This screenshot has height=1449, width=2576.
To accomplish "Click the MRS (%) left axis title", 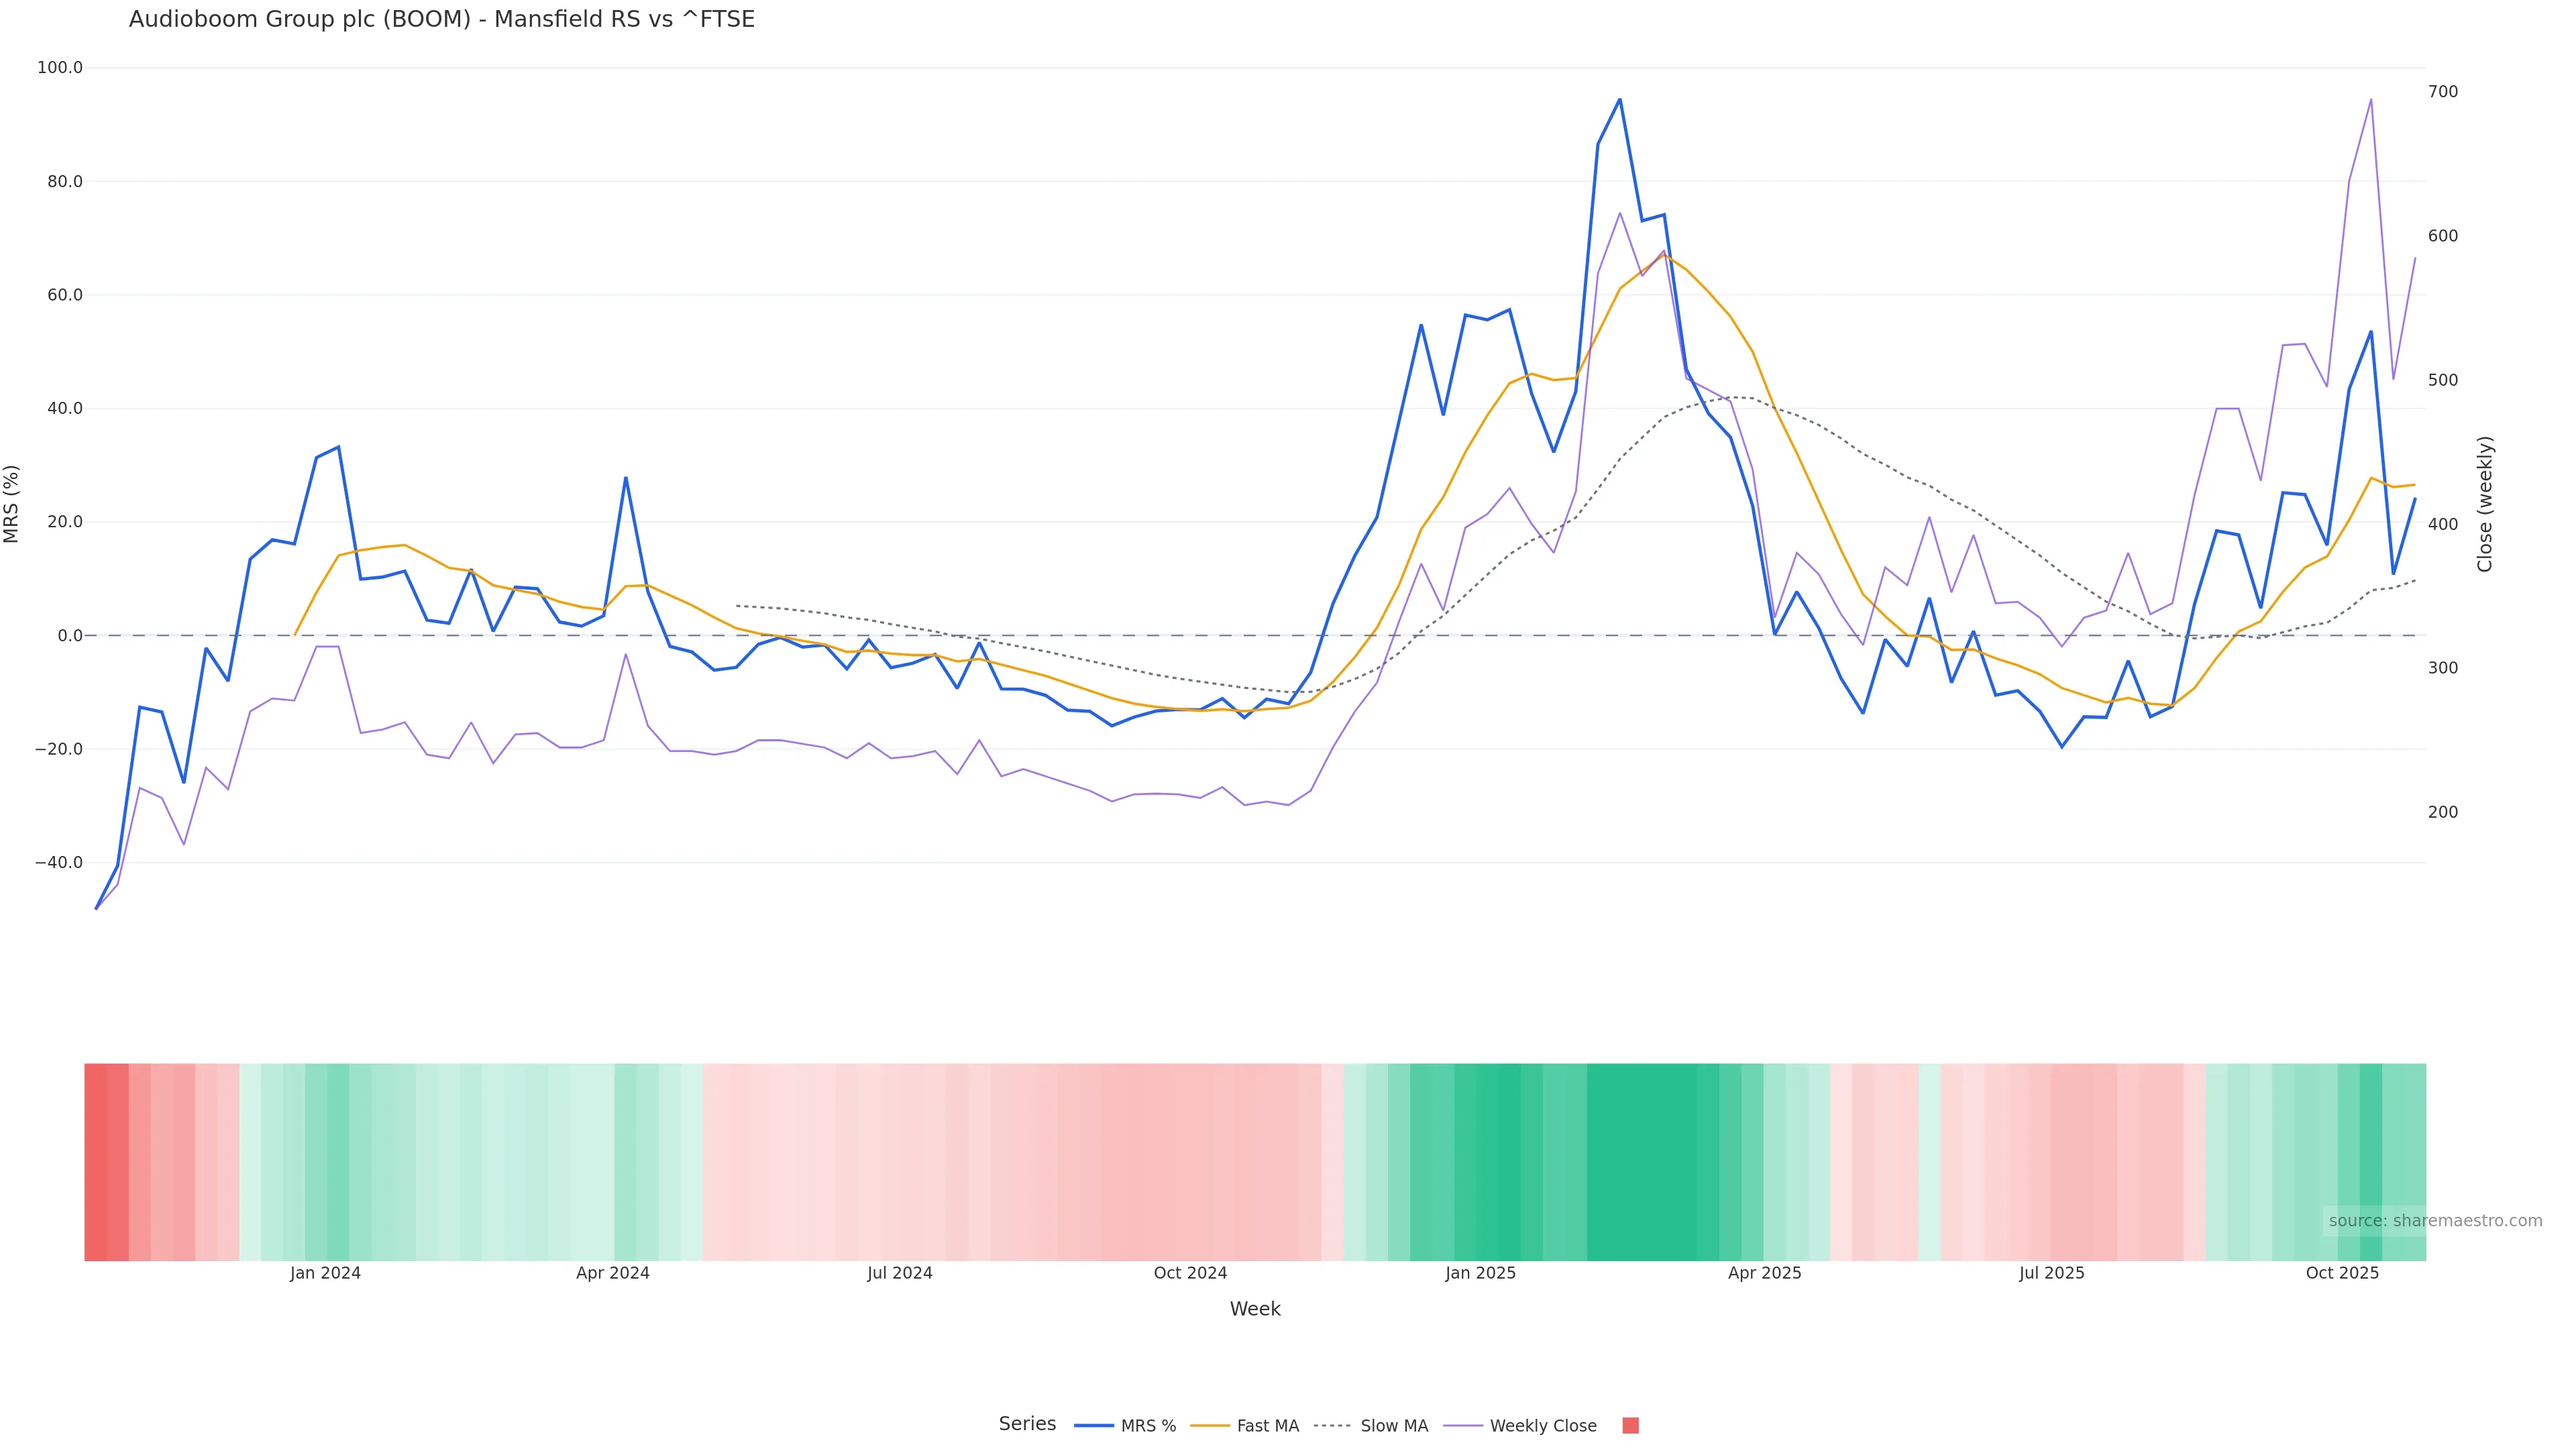I will pos(12,503).
